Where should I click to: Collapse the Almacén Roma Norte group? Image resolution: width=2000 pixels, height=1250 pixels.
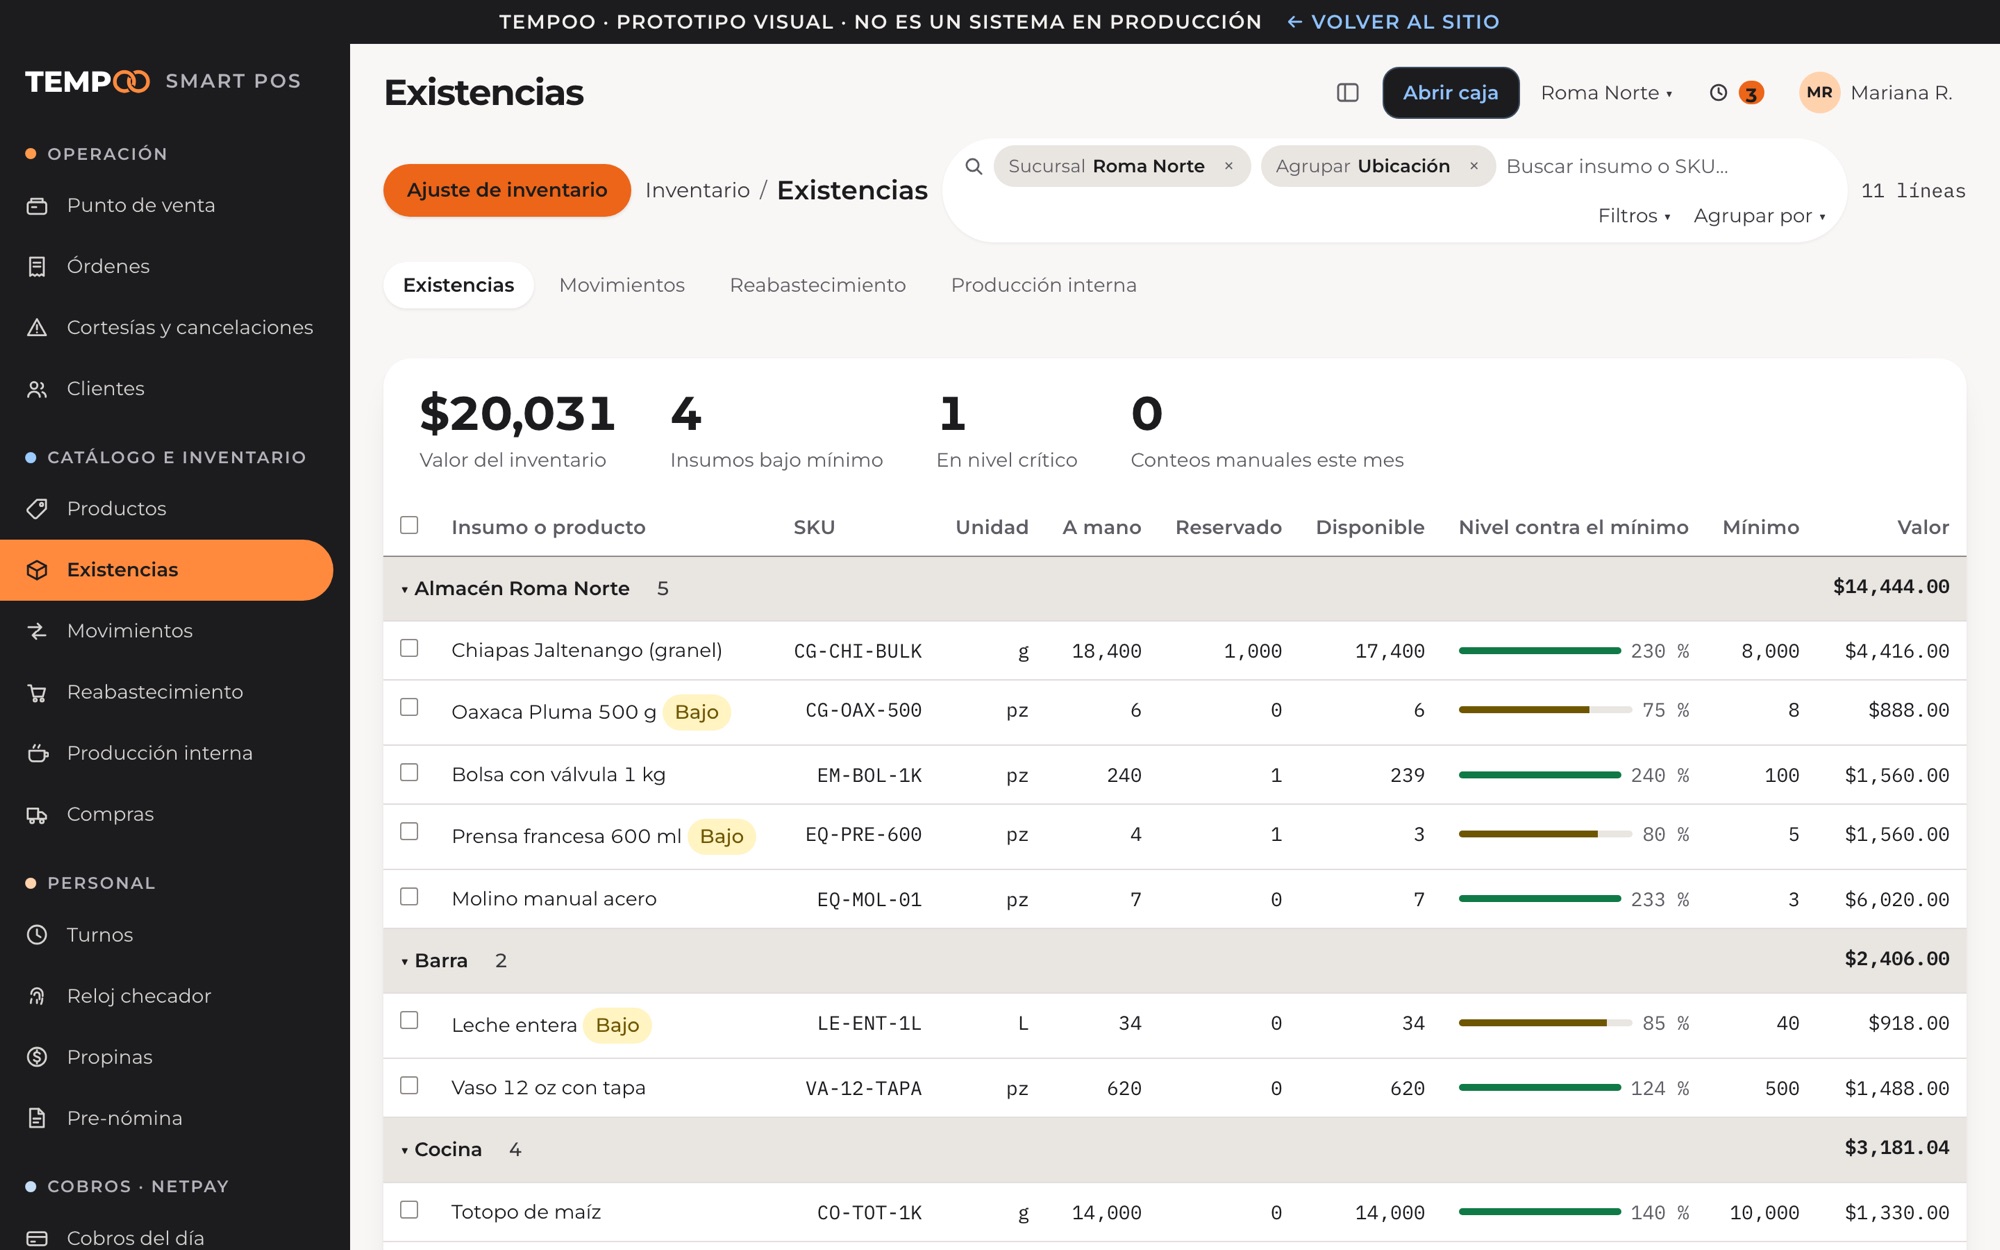tap(404, 590)
